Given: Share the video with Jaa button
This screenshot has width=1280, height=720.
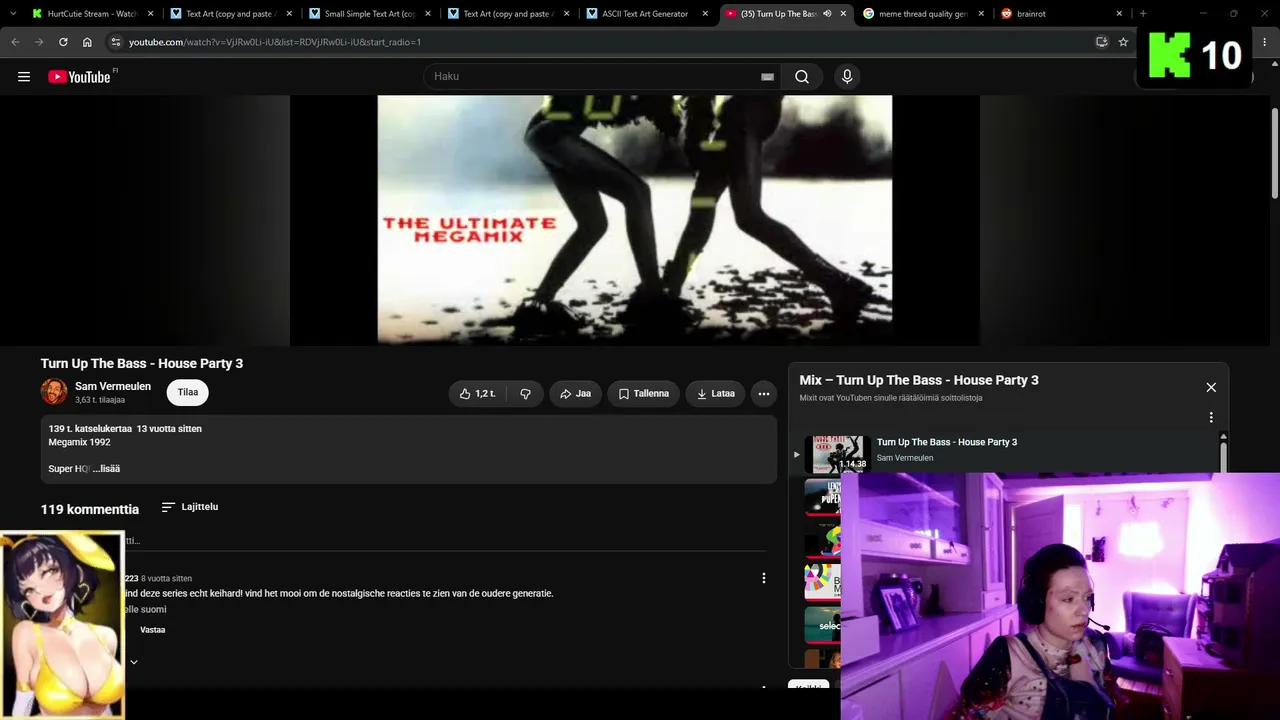Looking at the screenshot, I should 575,394.
